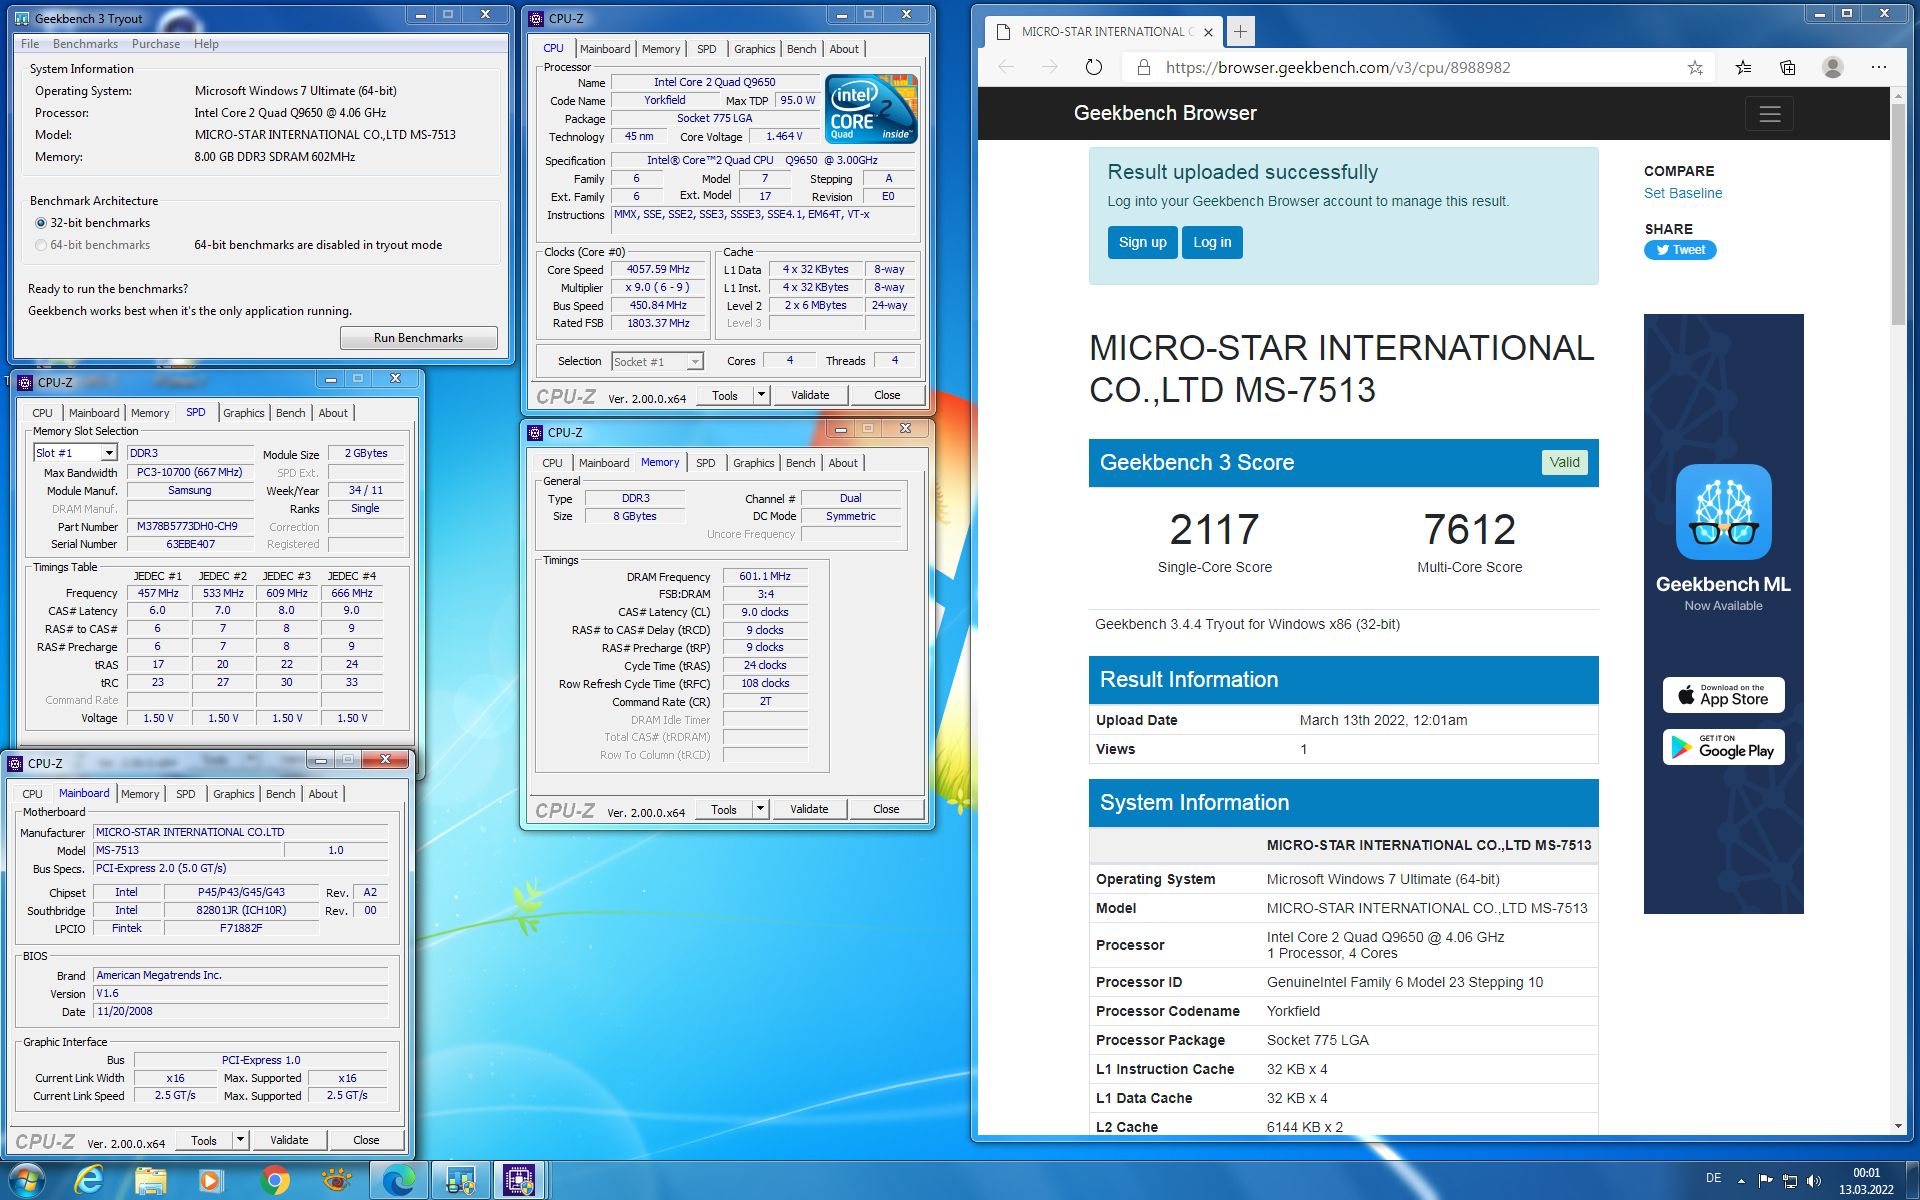Viewport: 1920px width, 1200px height.
Task: Click Download on the App Store badge
Action: click(x=1723, y=695)
